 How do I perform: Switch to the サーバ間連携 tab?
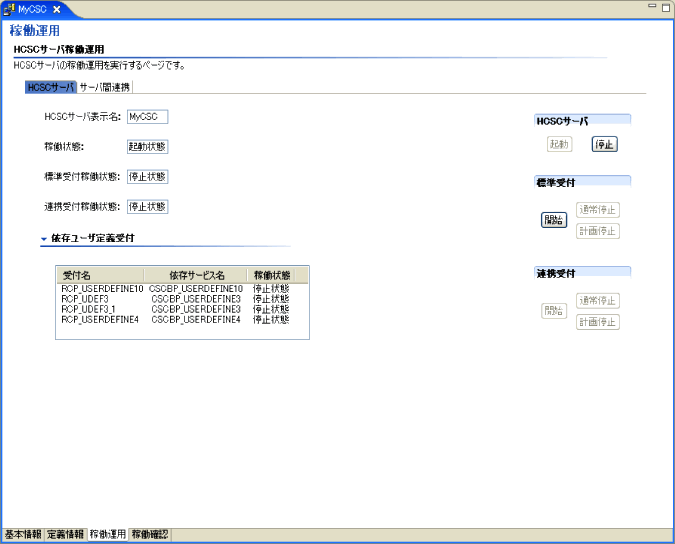105,87
